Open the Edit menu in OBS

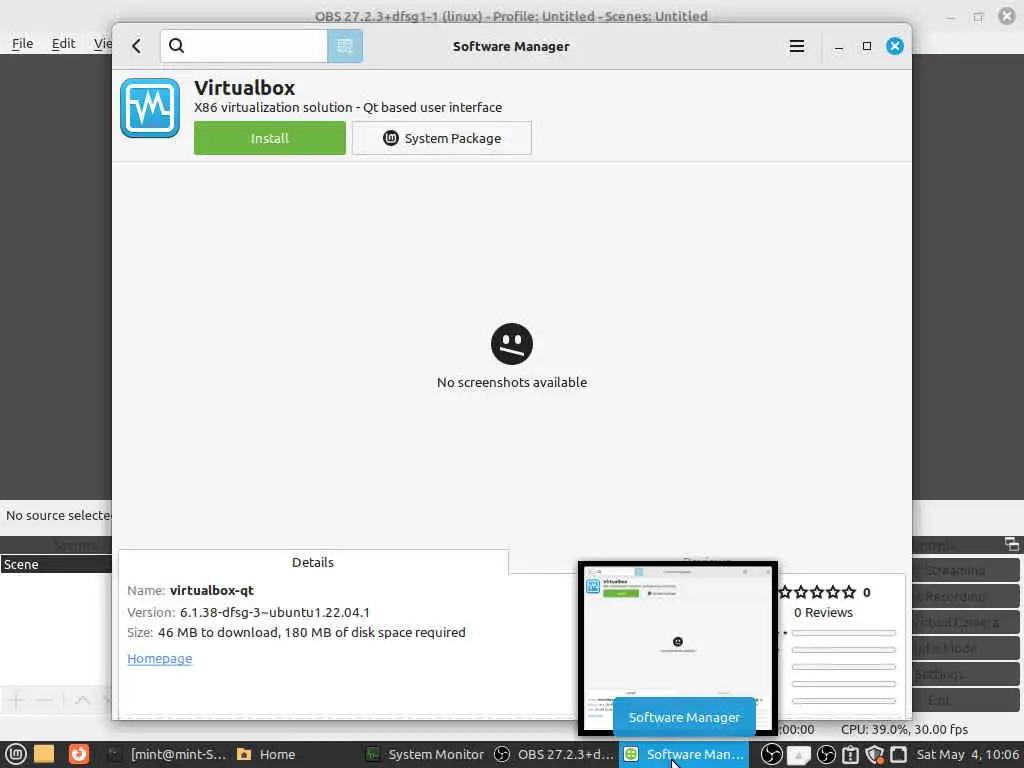coord(63,43)
